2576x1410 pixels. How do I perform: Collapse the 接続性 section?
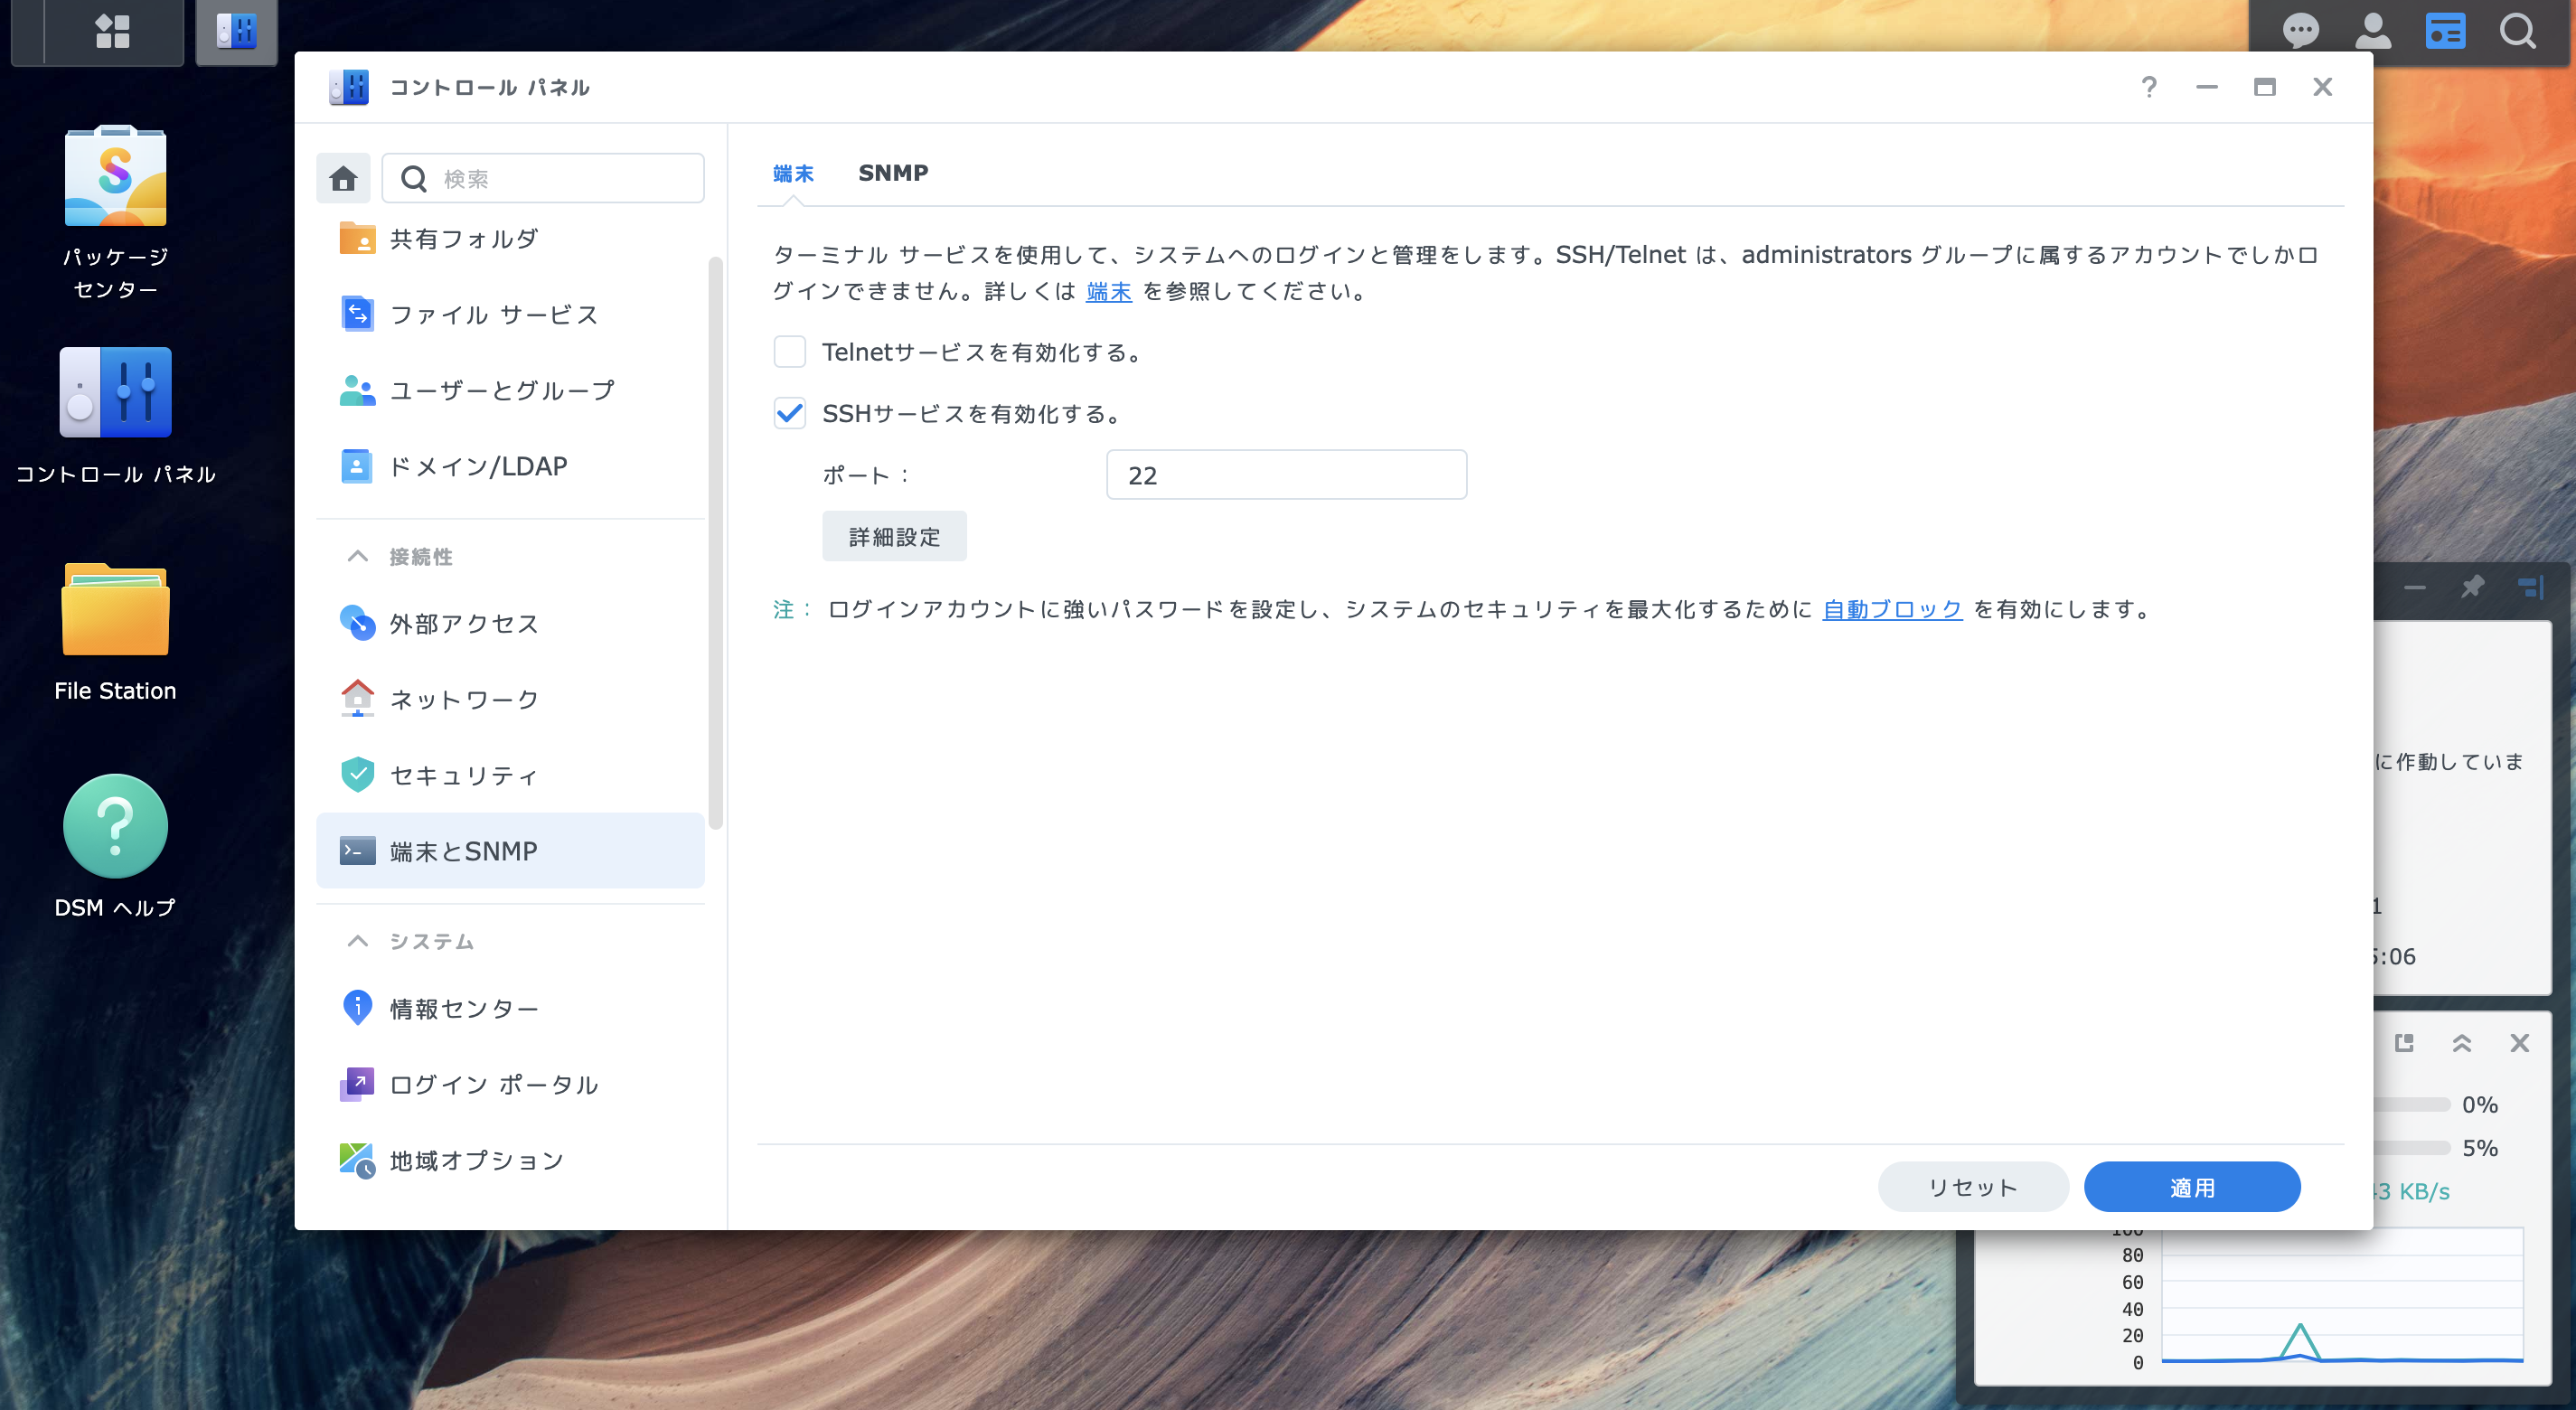click(x=357, y=556)
